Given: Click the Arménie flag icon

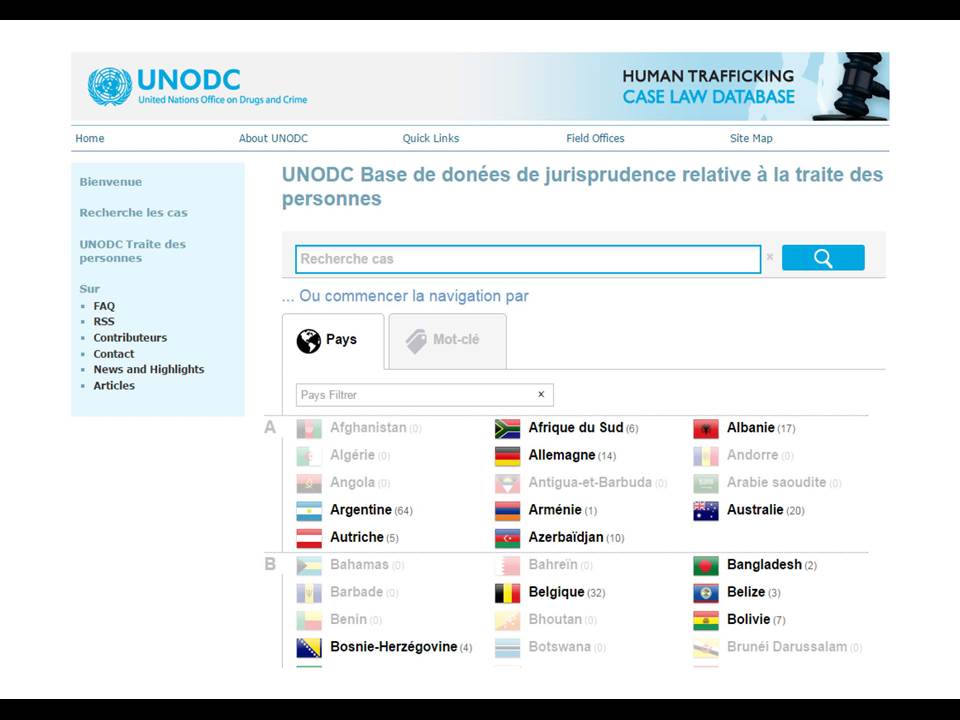Looking at the screenshot, I should pyautogui.click(x=508, y=511).
